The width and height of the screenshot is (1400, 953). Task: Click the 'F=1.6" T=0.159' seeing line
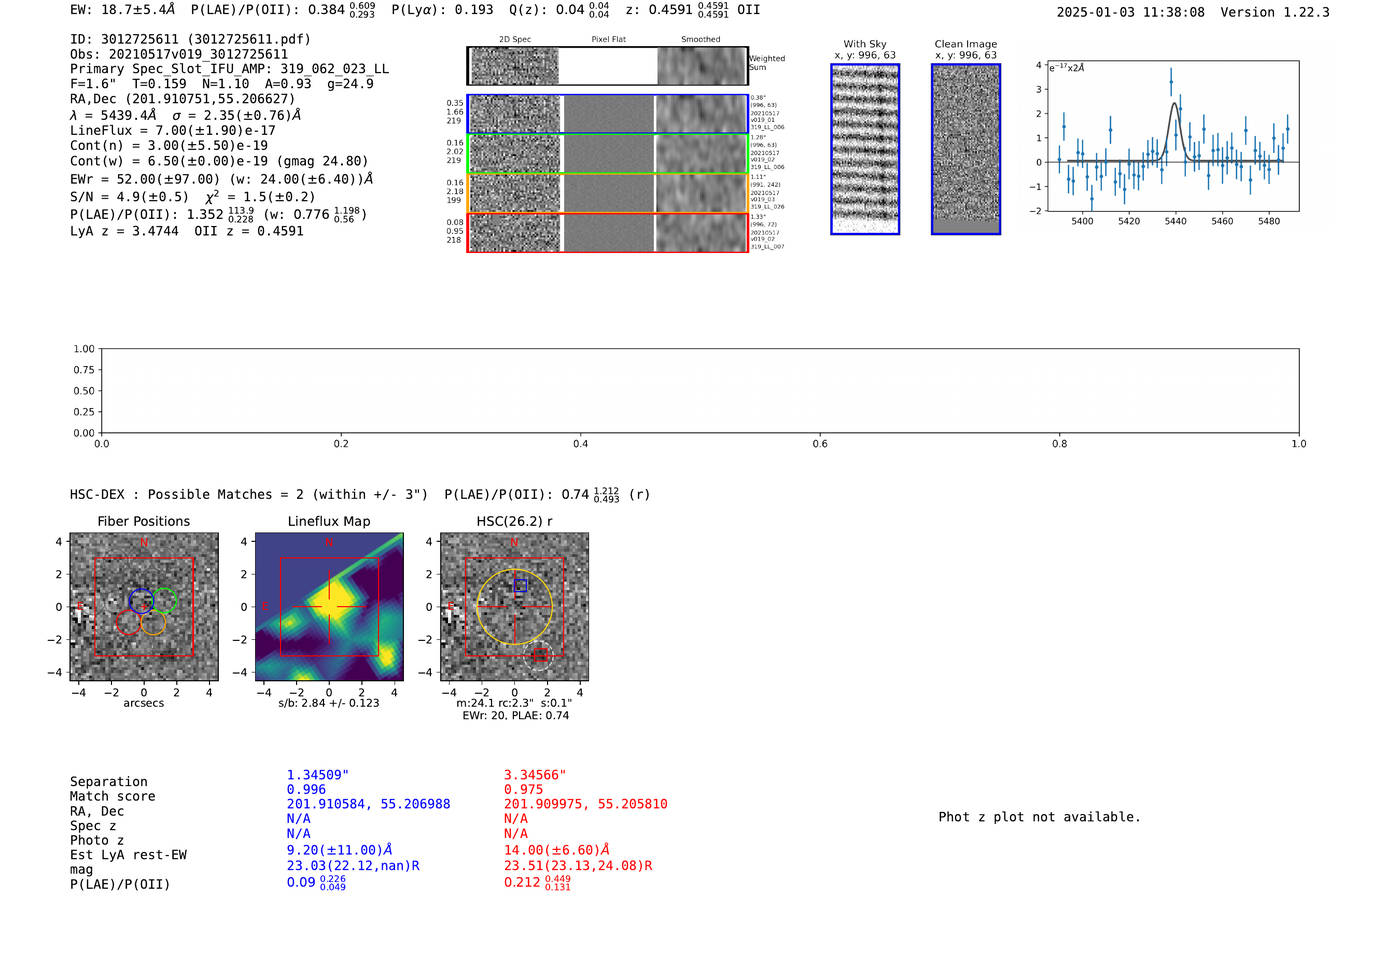(222, 85)
